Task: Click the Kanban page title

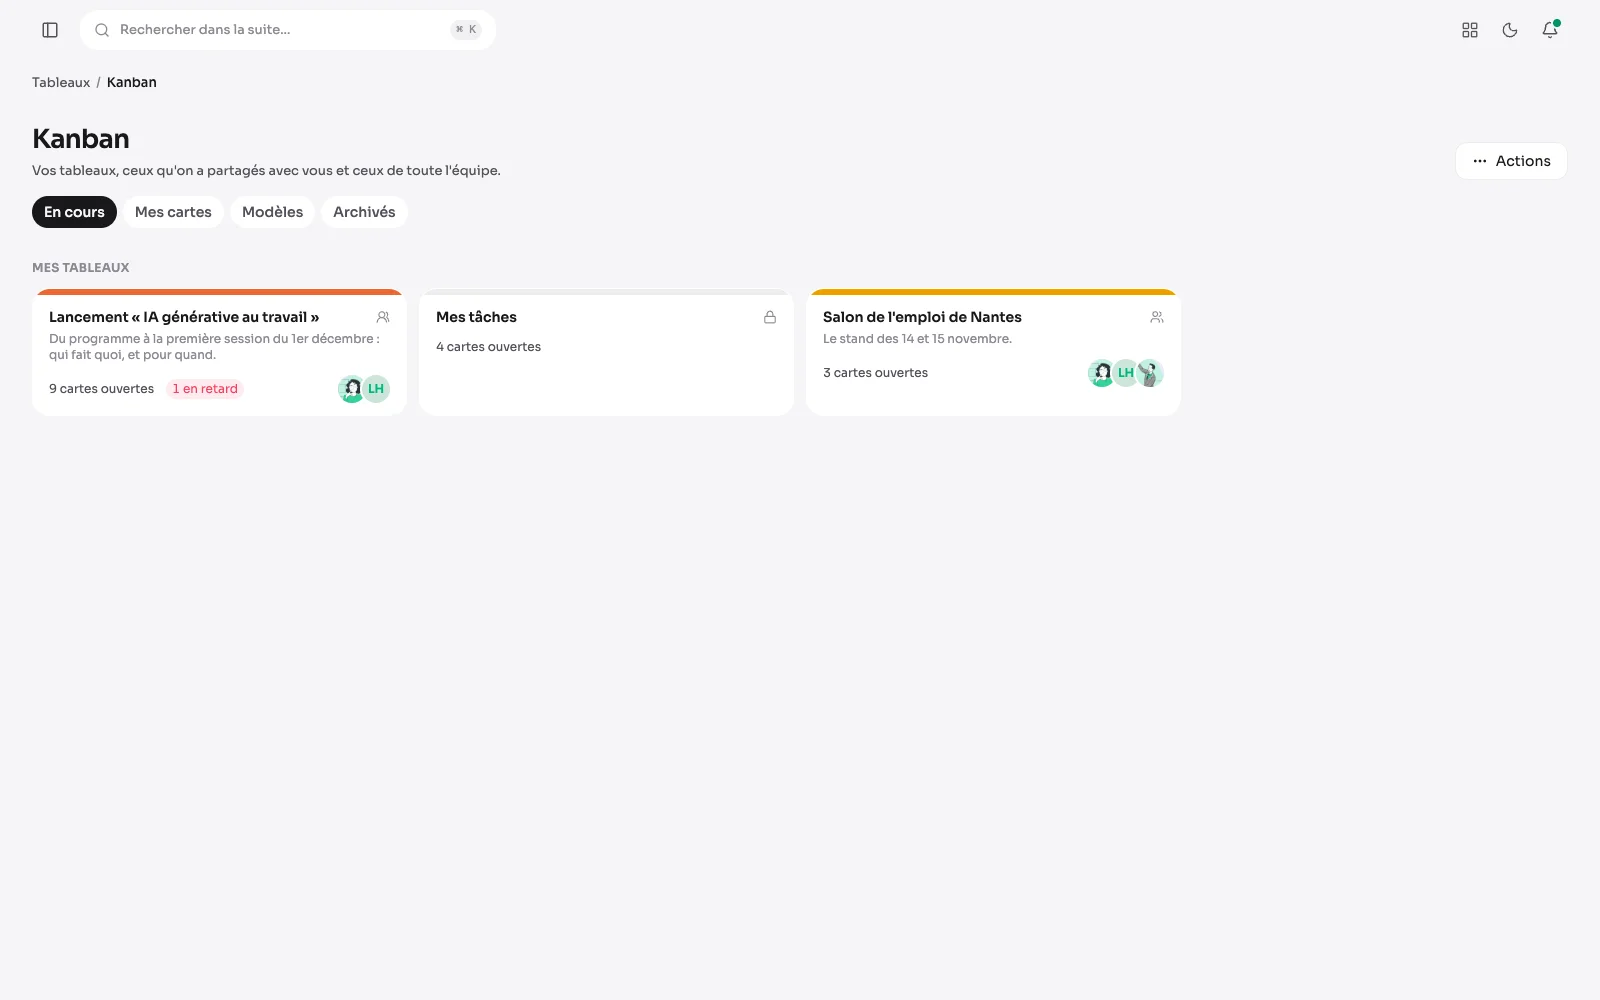Action: point(81,139)
